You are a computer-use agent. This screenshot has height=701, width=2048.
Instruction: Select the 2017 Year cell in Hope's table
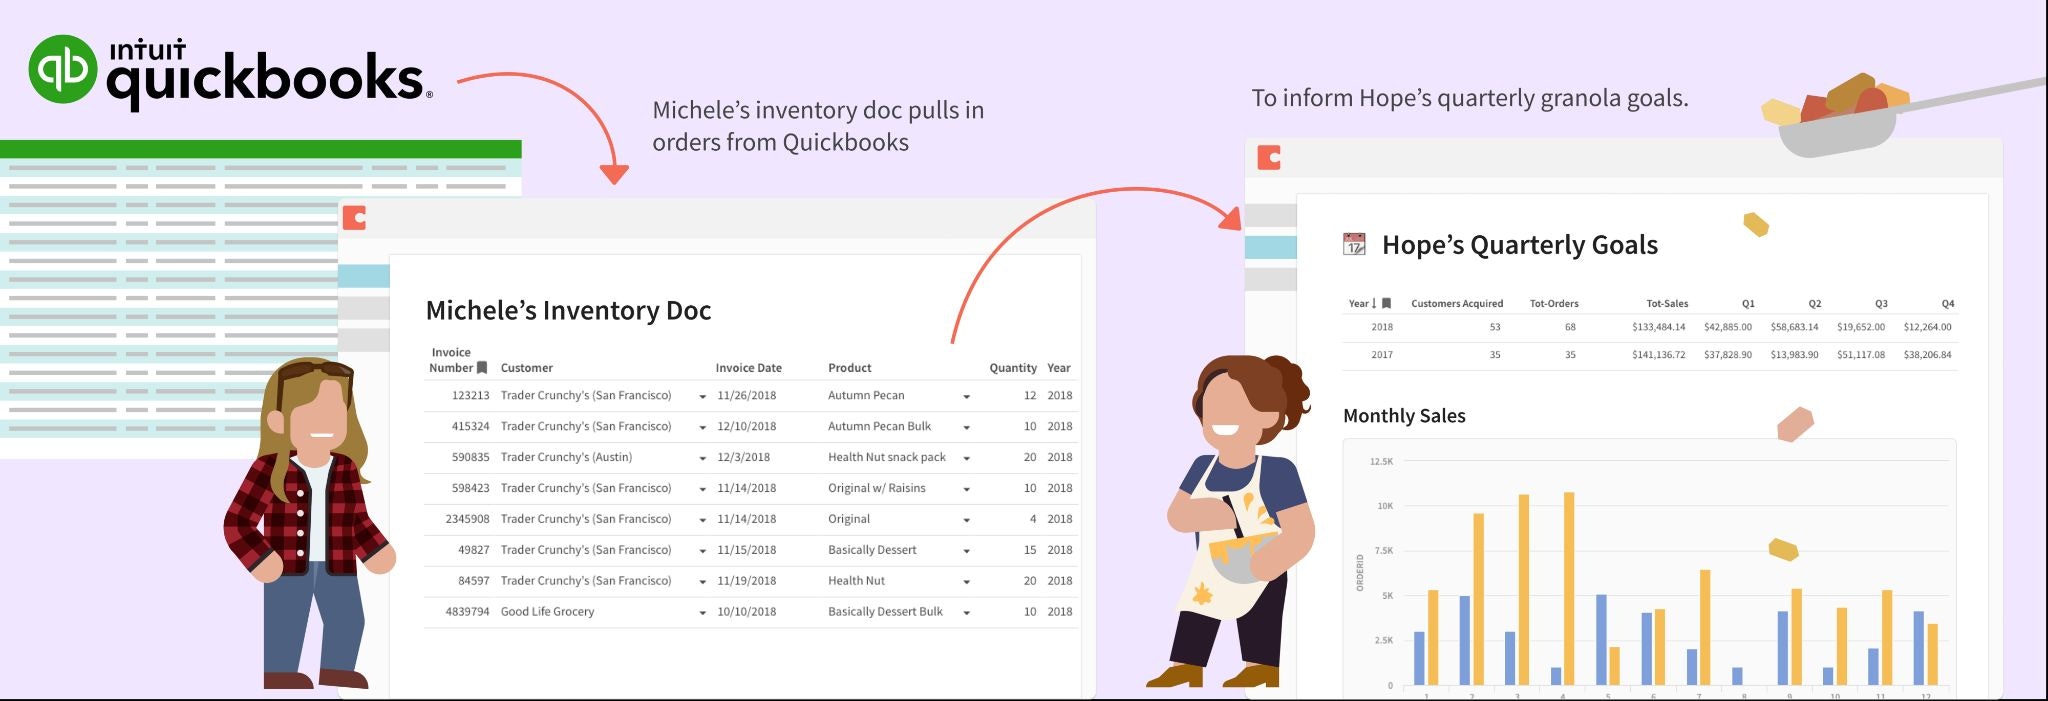click(x=1382, y=355)
